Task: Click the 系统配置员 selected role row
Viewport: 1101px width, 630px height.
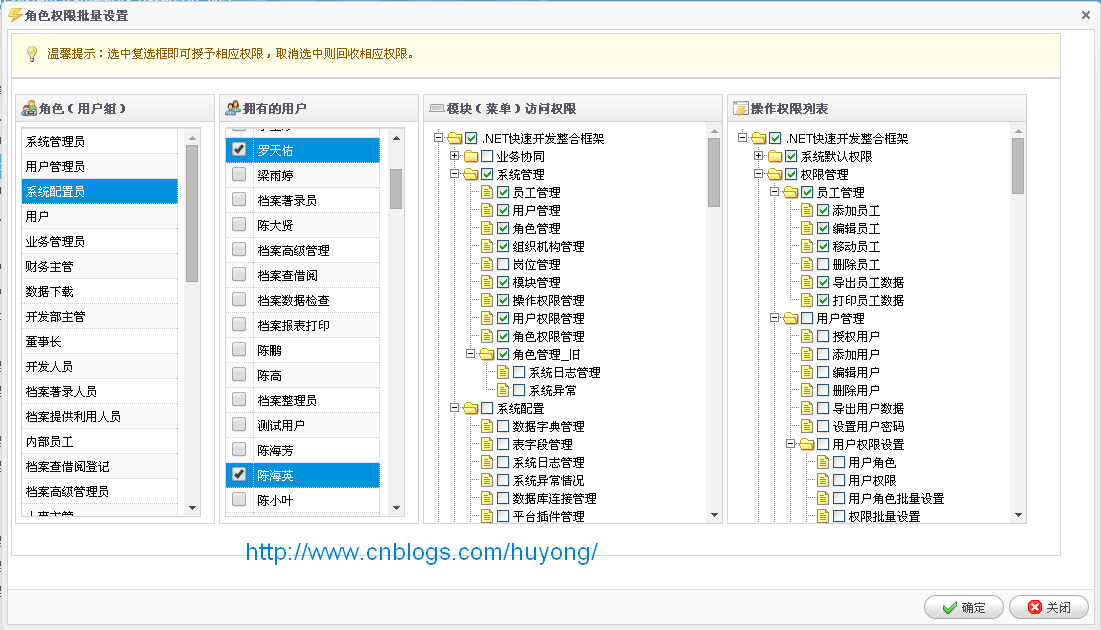Action: click(x=100, y=191)
